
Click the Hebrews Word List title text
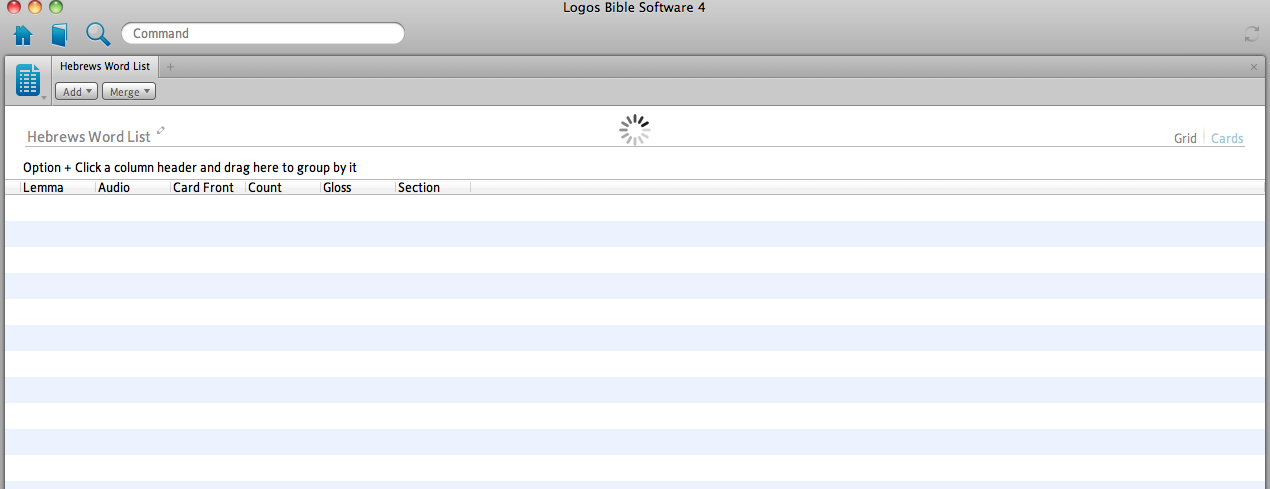click(89, 137)
